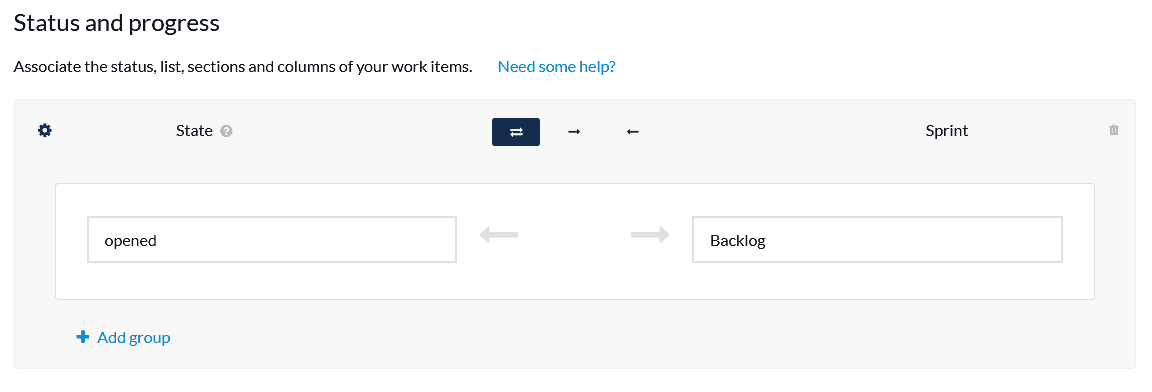Choose the right-to-left sync arrow
Screen dimensions: 1152x392
point(633,132)
